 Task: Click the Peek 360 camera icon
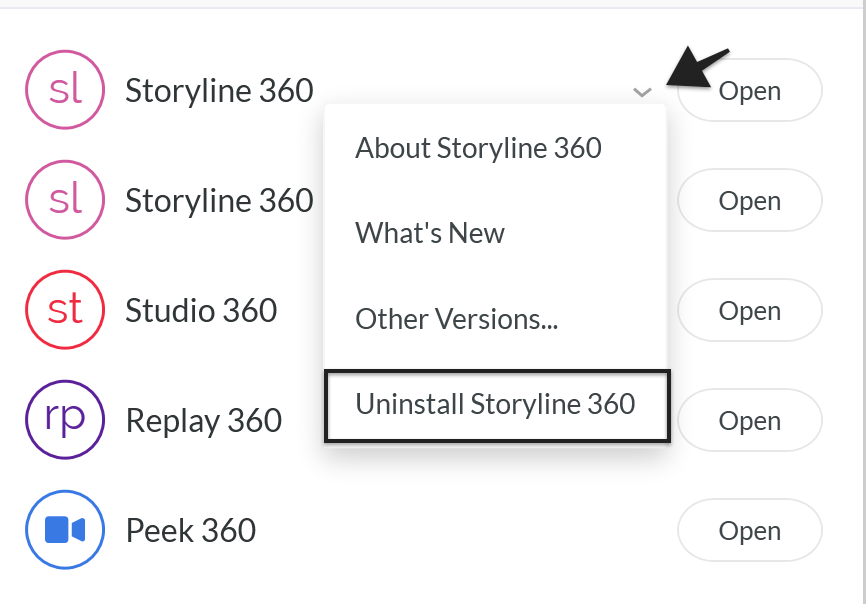tap(65, 530)
